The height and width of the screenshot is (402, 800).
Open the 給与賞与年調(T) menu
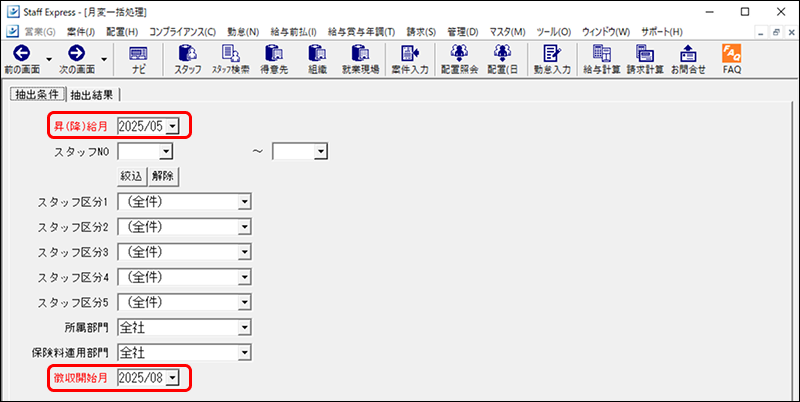tap(362, 32)
